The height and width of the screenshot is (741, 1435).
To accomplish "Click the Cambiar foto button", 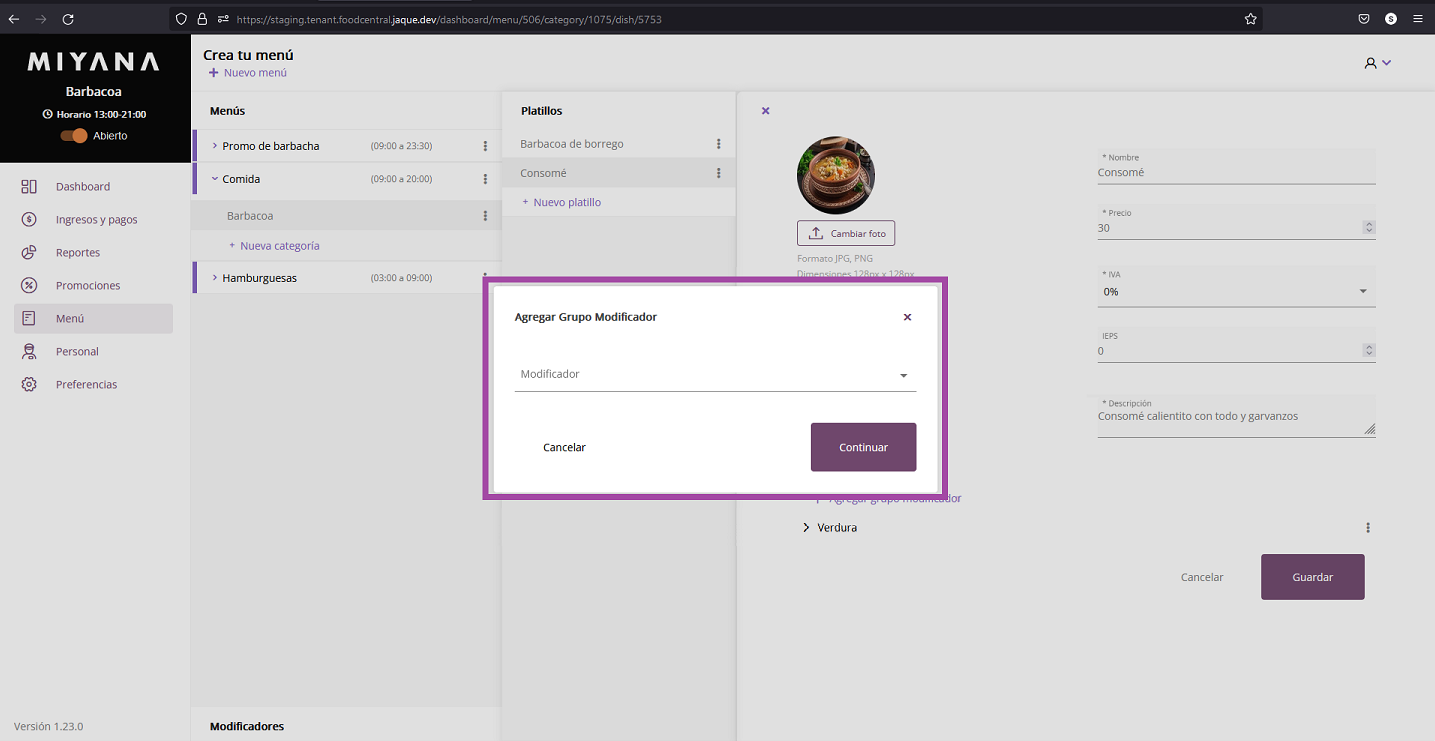I will pyautogui.click(x=846, y=233).
